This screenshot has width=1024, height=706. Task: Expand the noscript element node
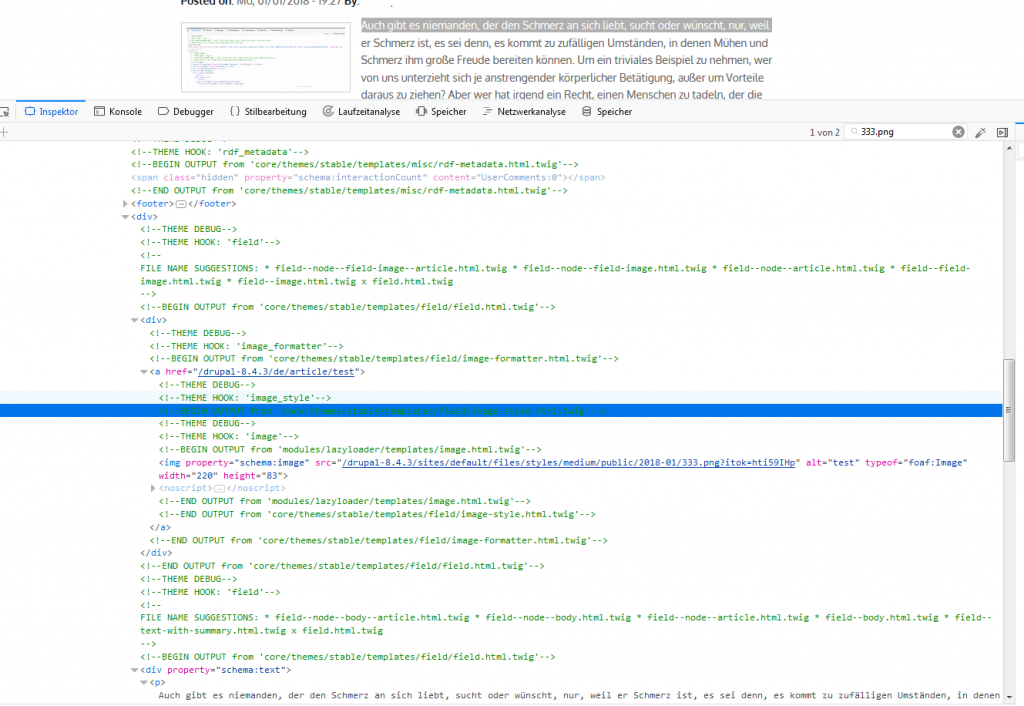(x=153, y=488)
